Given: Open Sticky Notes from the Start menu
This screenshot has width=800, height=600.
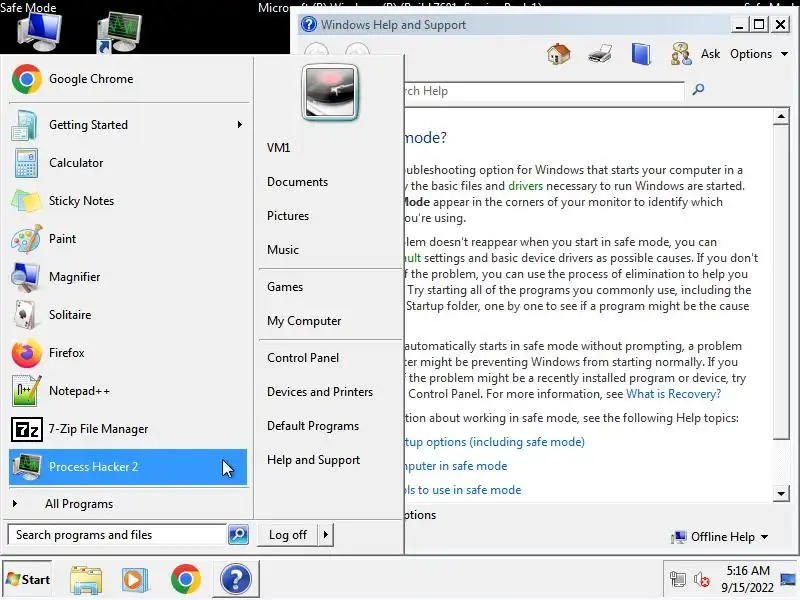Looking at the screenshot, I should [x=128, y=201].
